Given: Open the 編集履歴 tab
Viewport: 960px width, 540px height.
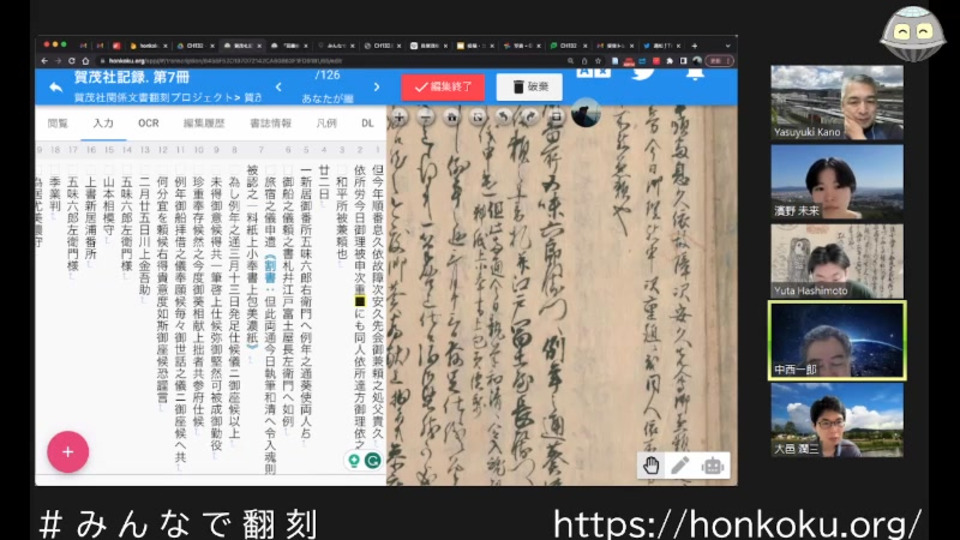Looking at the screenshot, I should coord(204,123).
